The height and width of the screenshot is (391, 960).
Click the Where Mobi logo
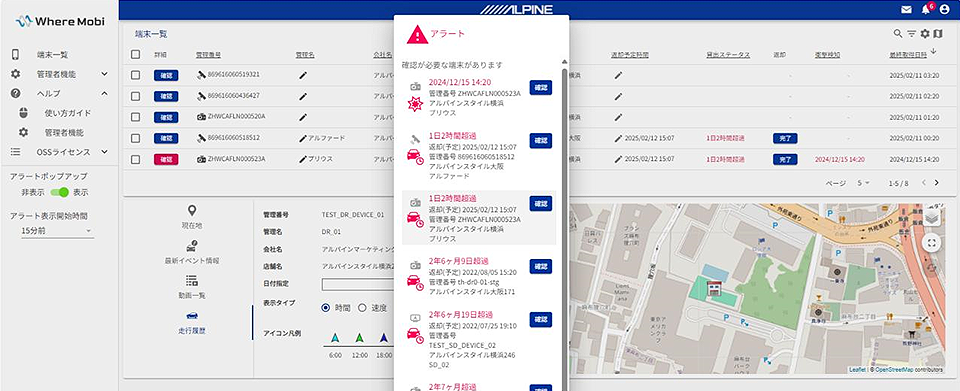[x=60, y=21]
